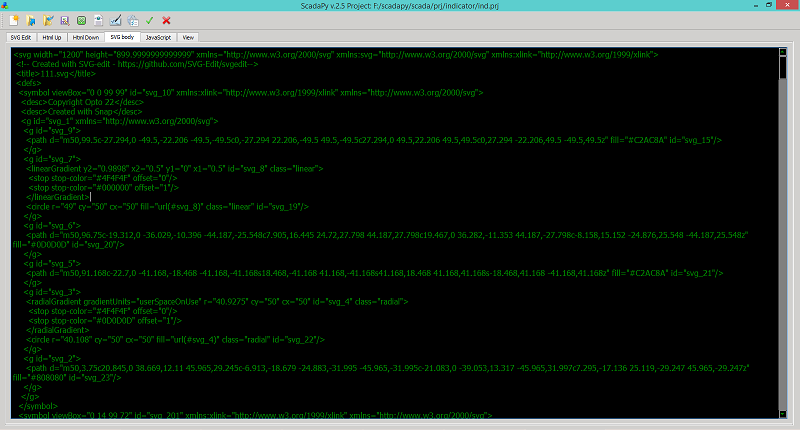Click the scrollbar up arrow
Viewport: 800px width, 430px height.
pos(783,52)
